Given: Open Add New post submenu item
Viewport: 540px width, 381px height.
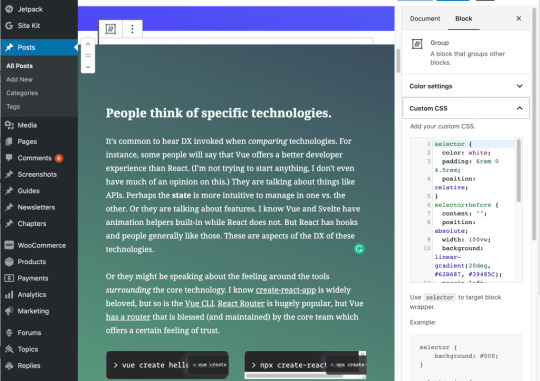Looking at the screenshot, I should (x=19, y=80).
